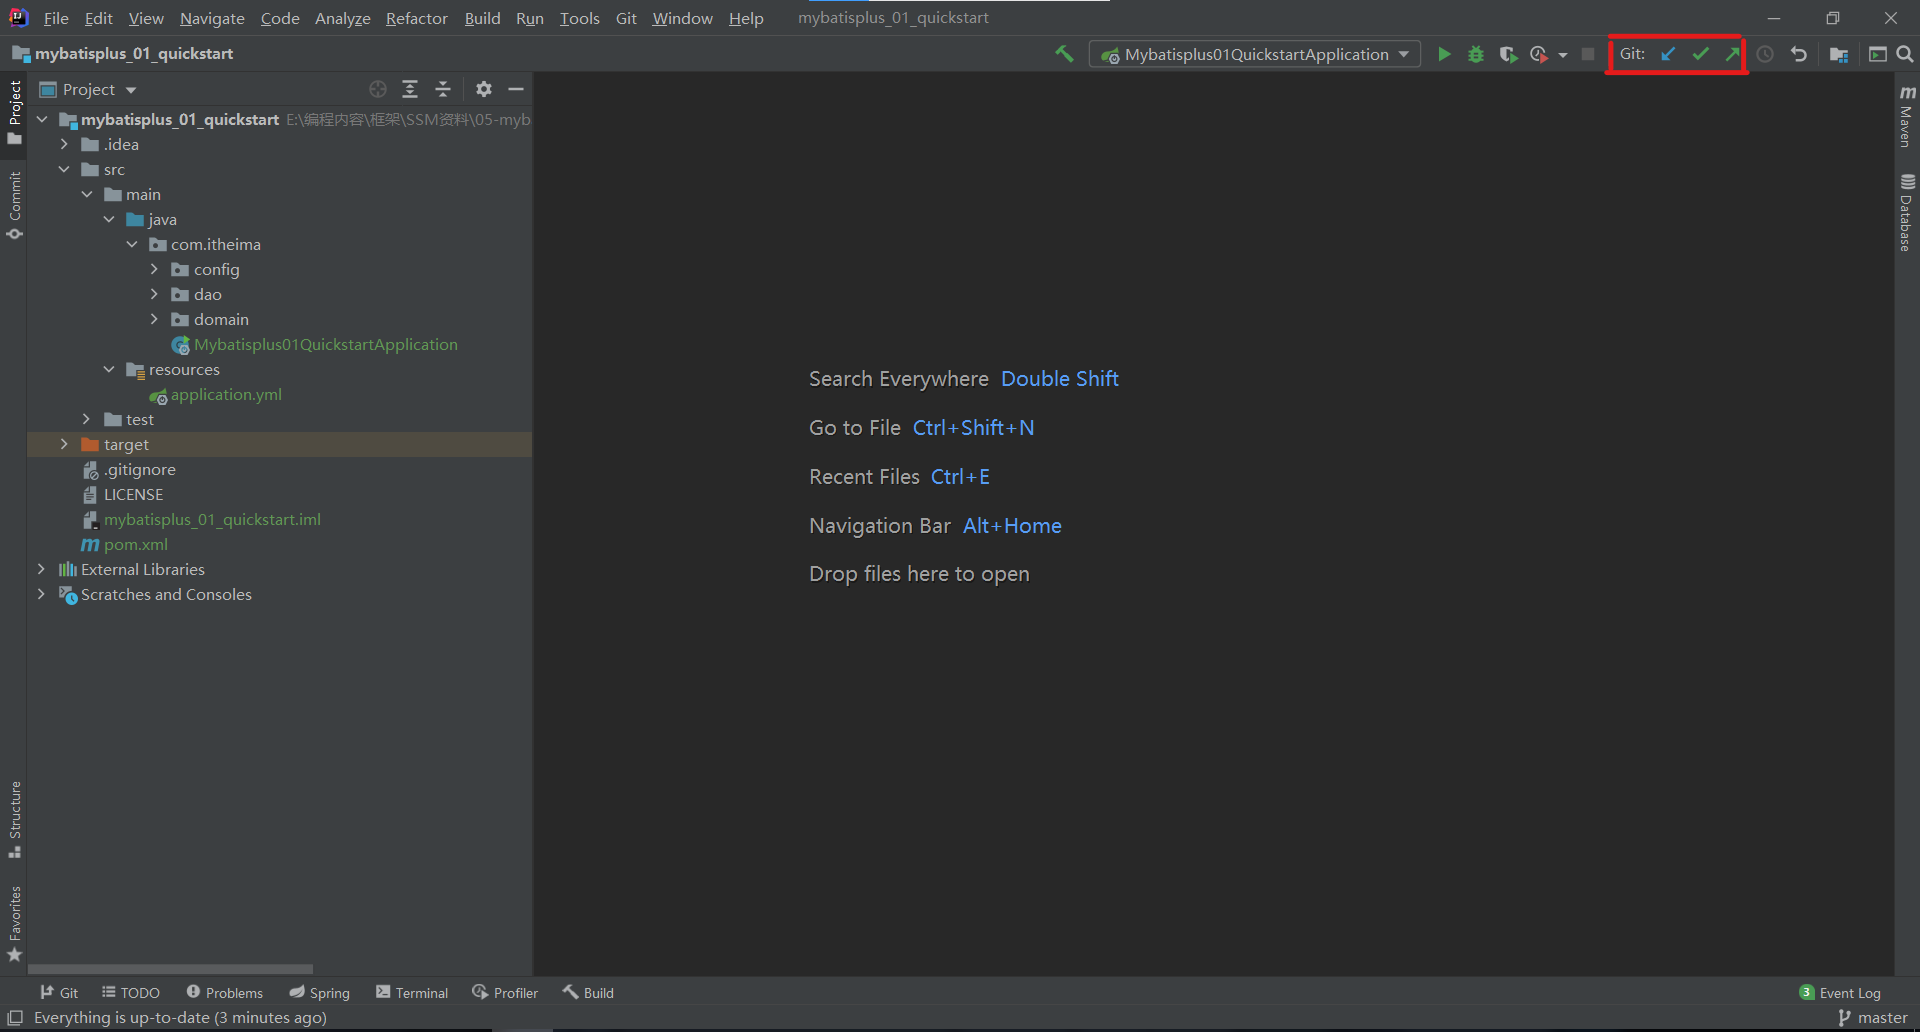Open the Navigate menu

coord(212,18)
